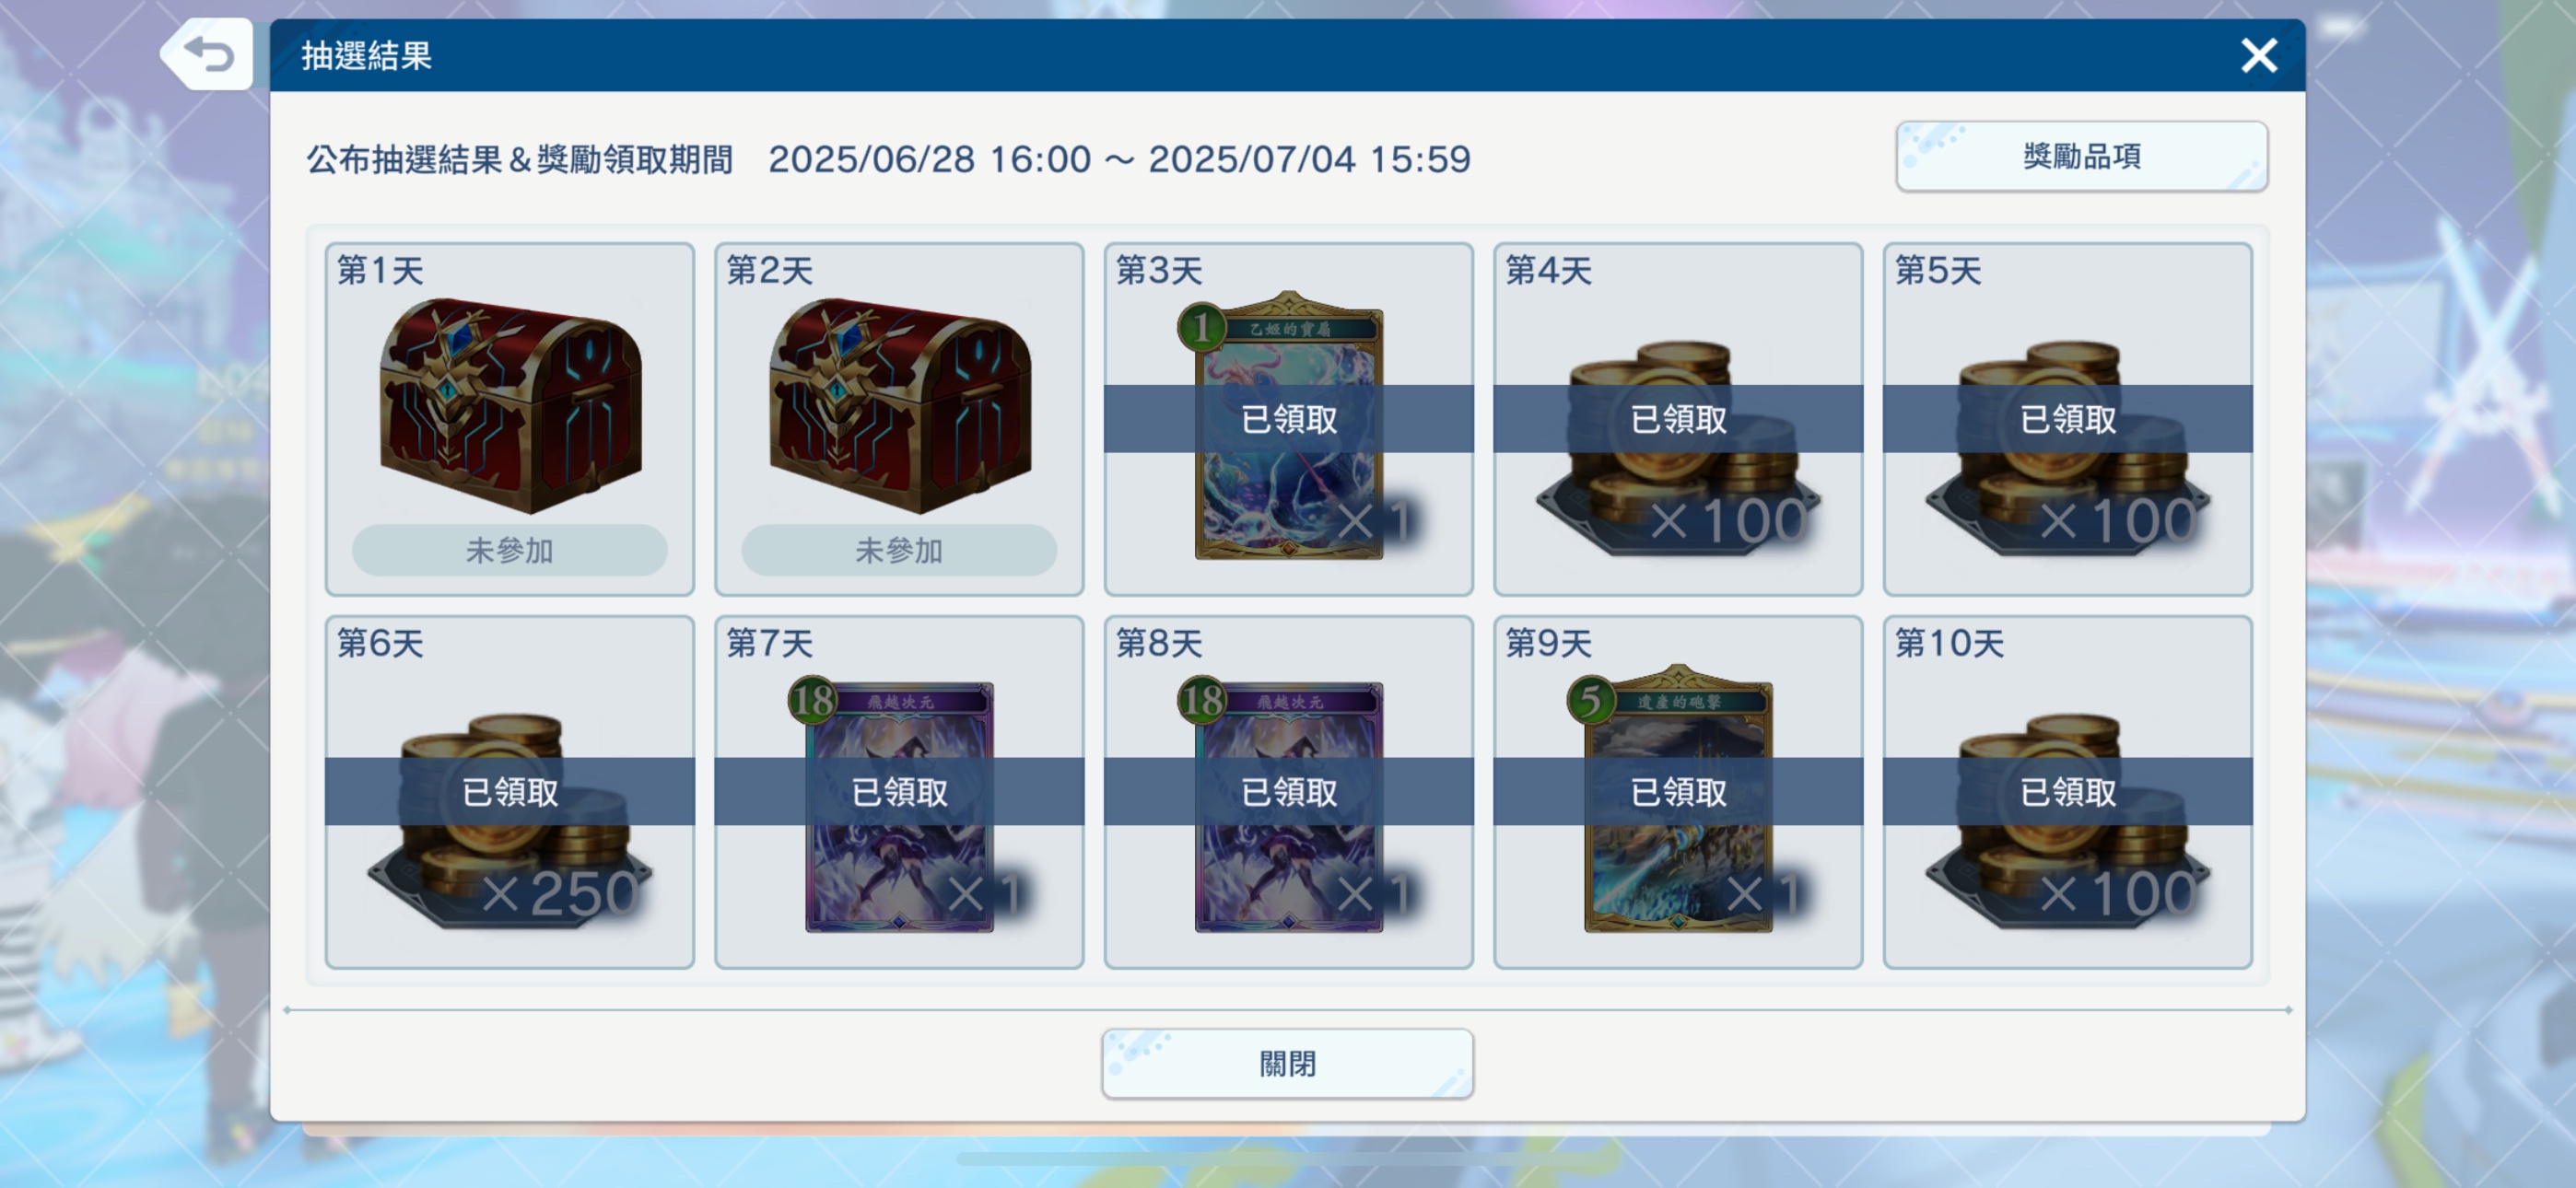Tap the 未參加 label under 第2天
The height and width of the screenshot is (1188, 2576).
pyautogui.click(x=899, y=550)
